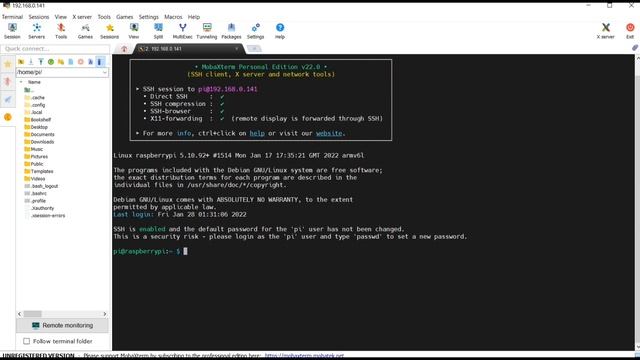Select the Desktop folder
640x360 pixels.
(x=36, y=127)
